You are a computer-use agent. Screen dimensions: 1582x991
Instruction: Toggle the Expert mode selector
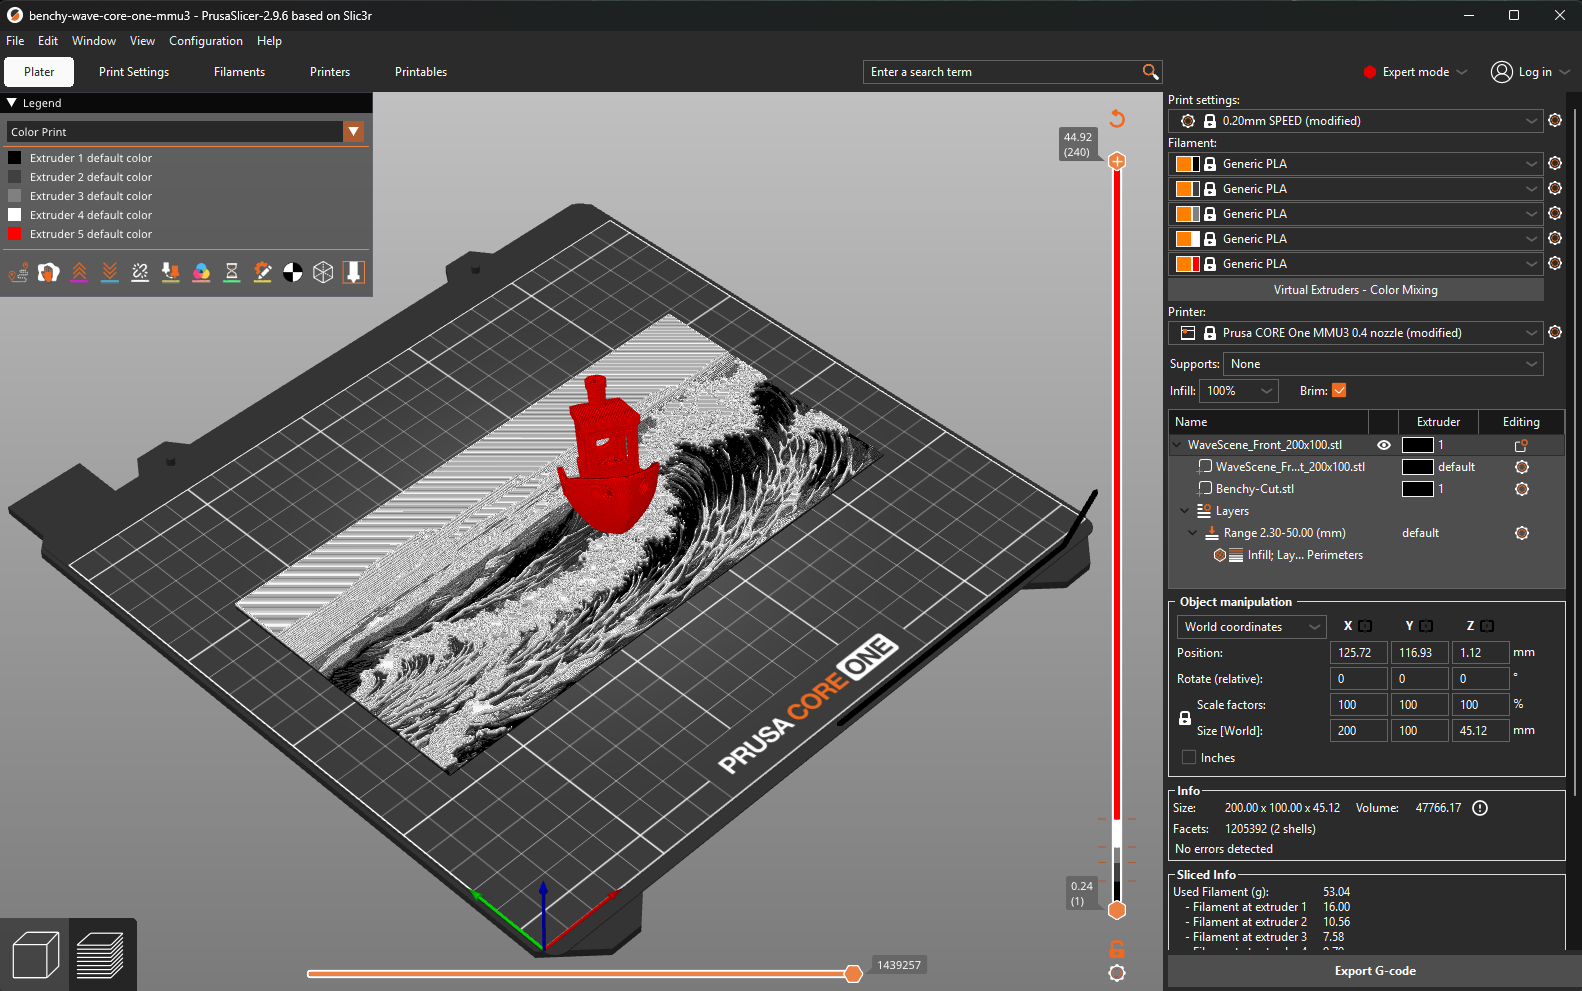[x=1415, y=72]
